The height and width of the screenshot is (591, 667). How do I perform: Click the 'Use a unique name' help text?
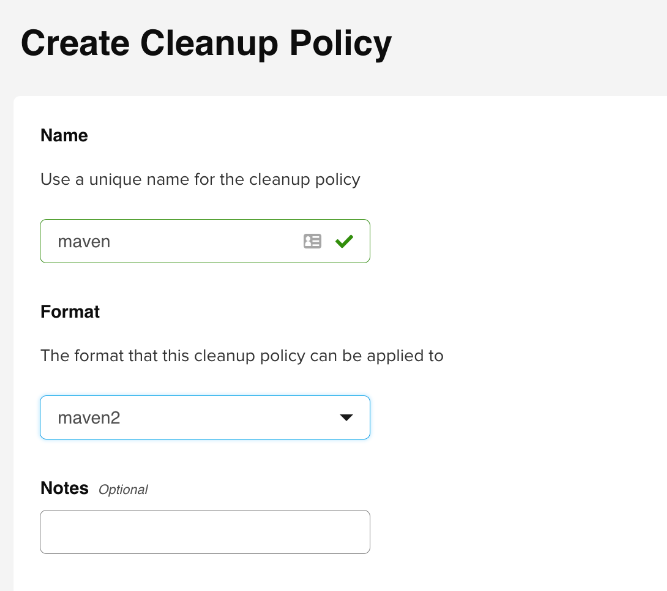200,180
